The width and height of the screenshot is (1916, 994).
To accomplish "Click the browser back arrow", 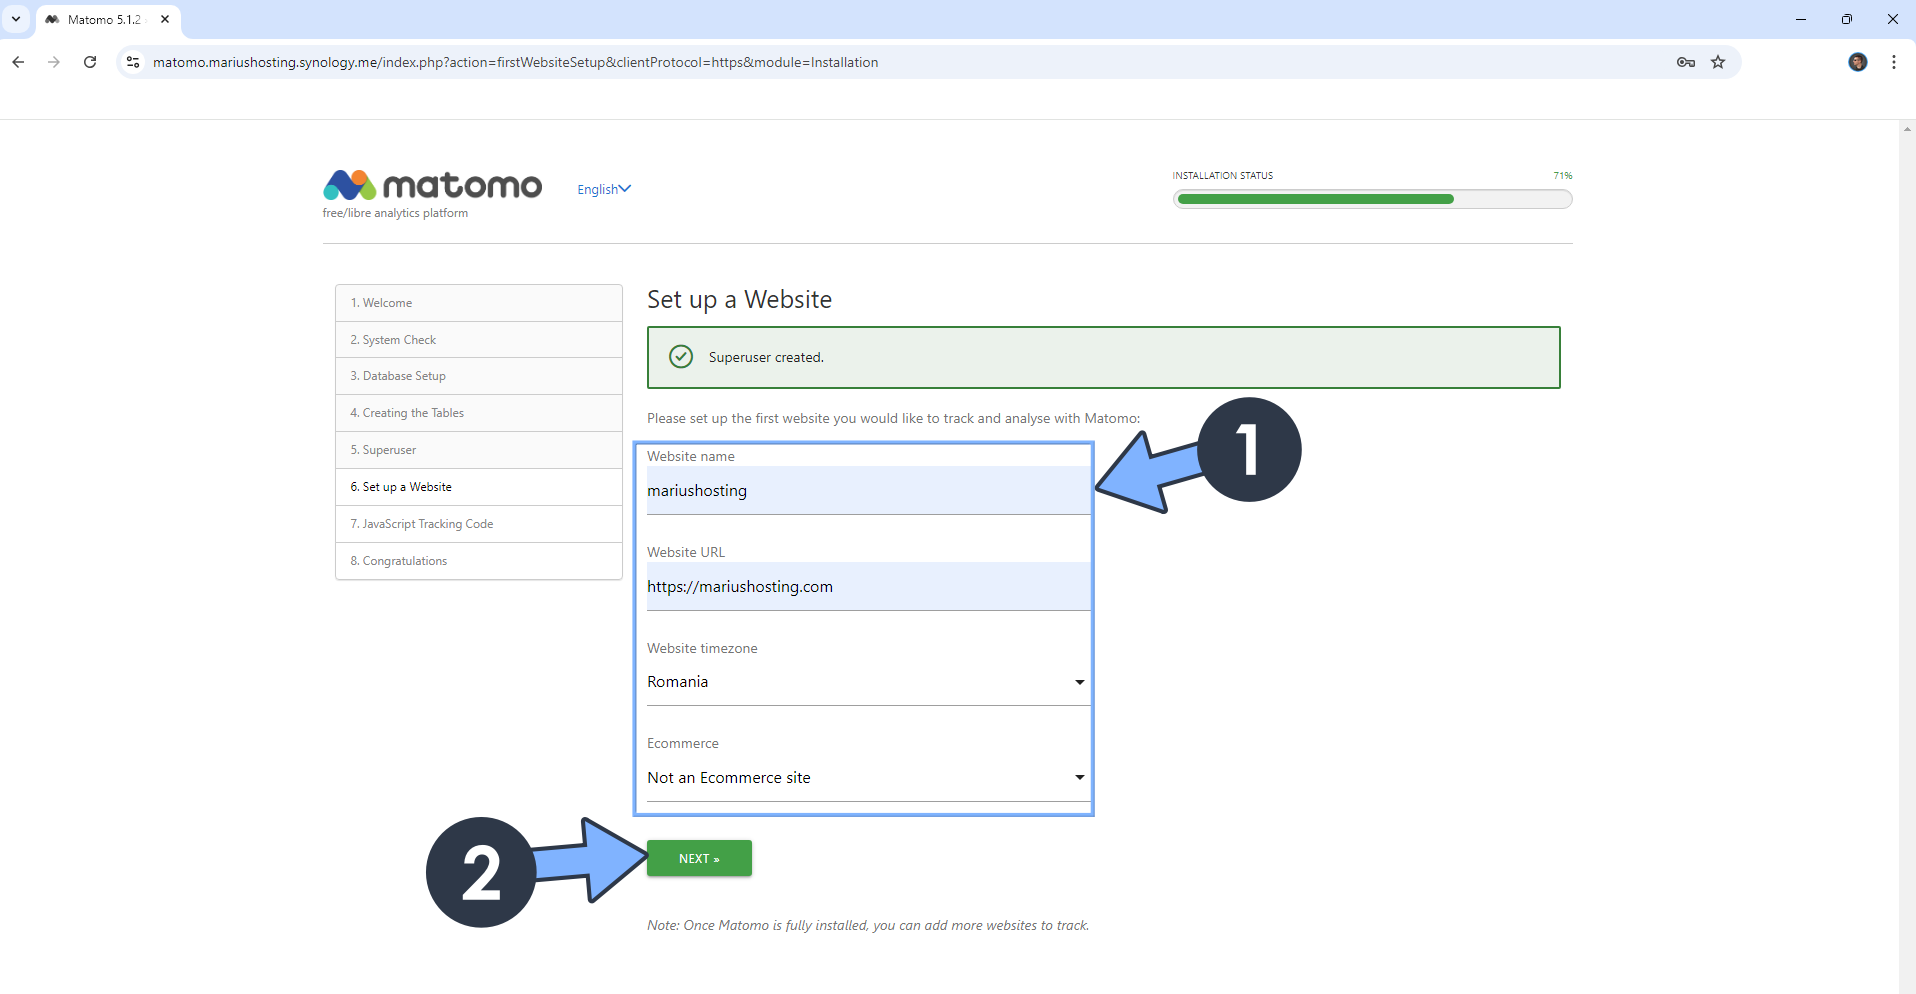I will (x=18, y=62).
